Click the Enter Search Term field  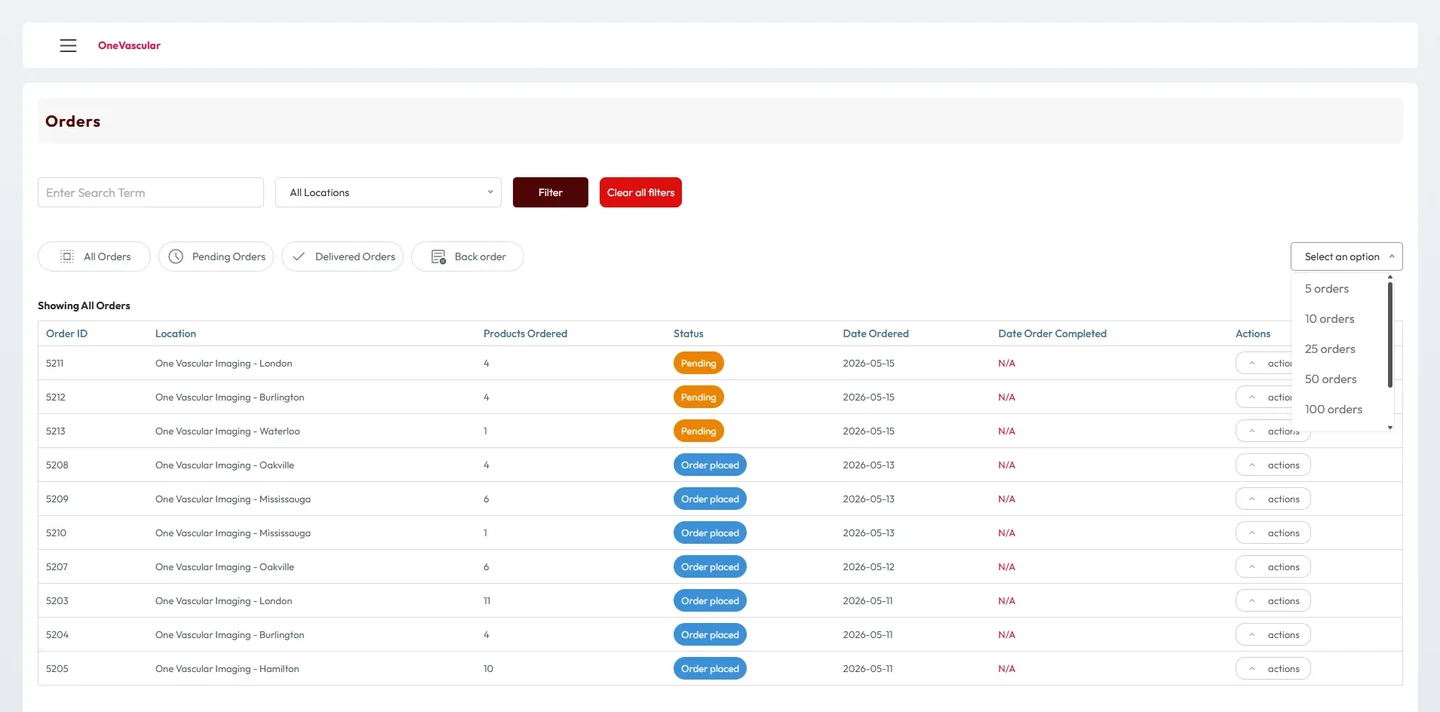(x=151, y=193)
